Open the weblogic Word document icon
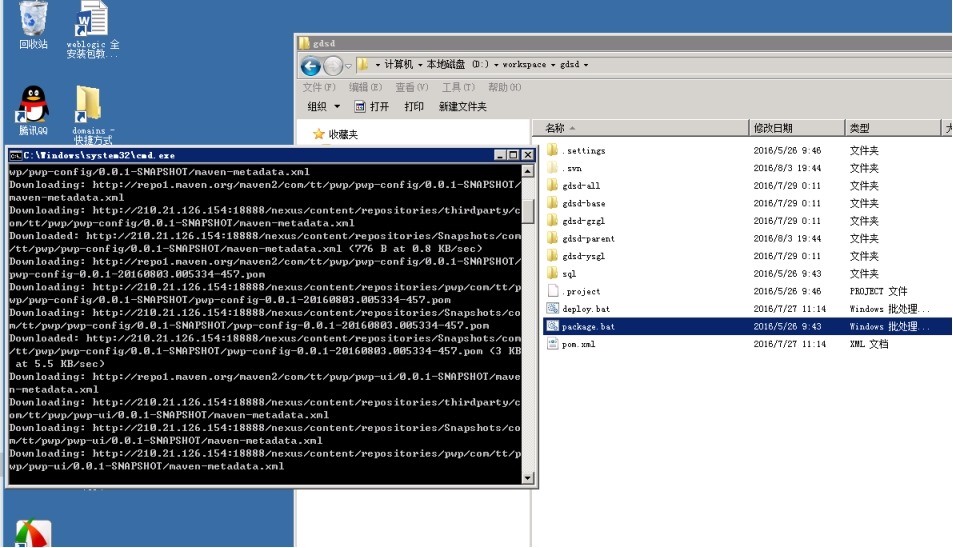Screen dimensions: 953x548 (92, 19)
